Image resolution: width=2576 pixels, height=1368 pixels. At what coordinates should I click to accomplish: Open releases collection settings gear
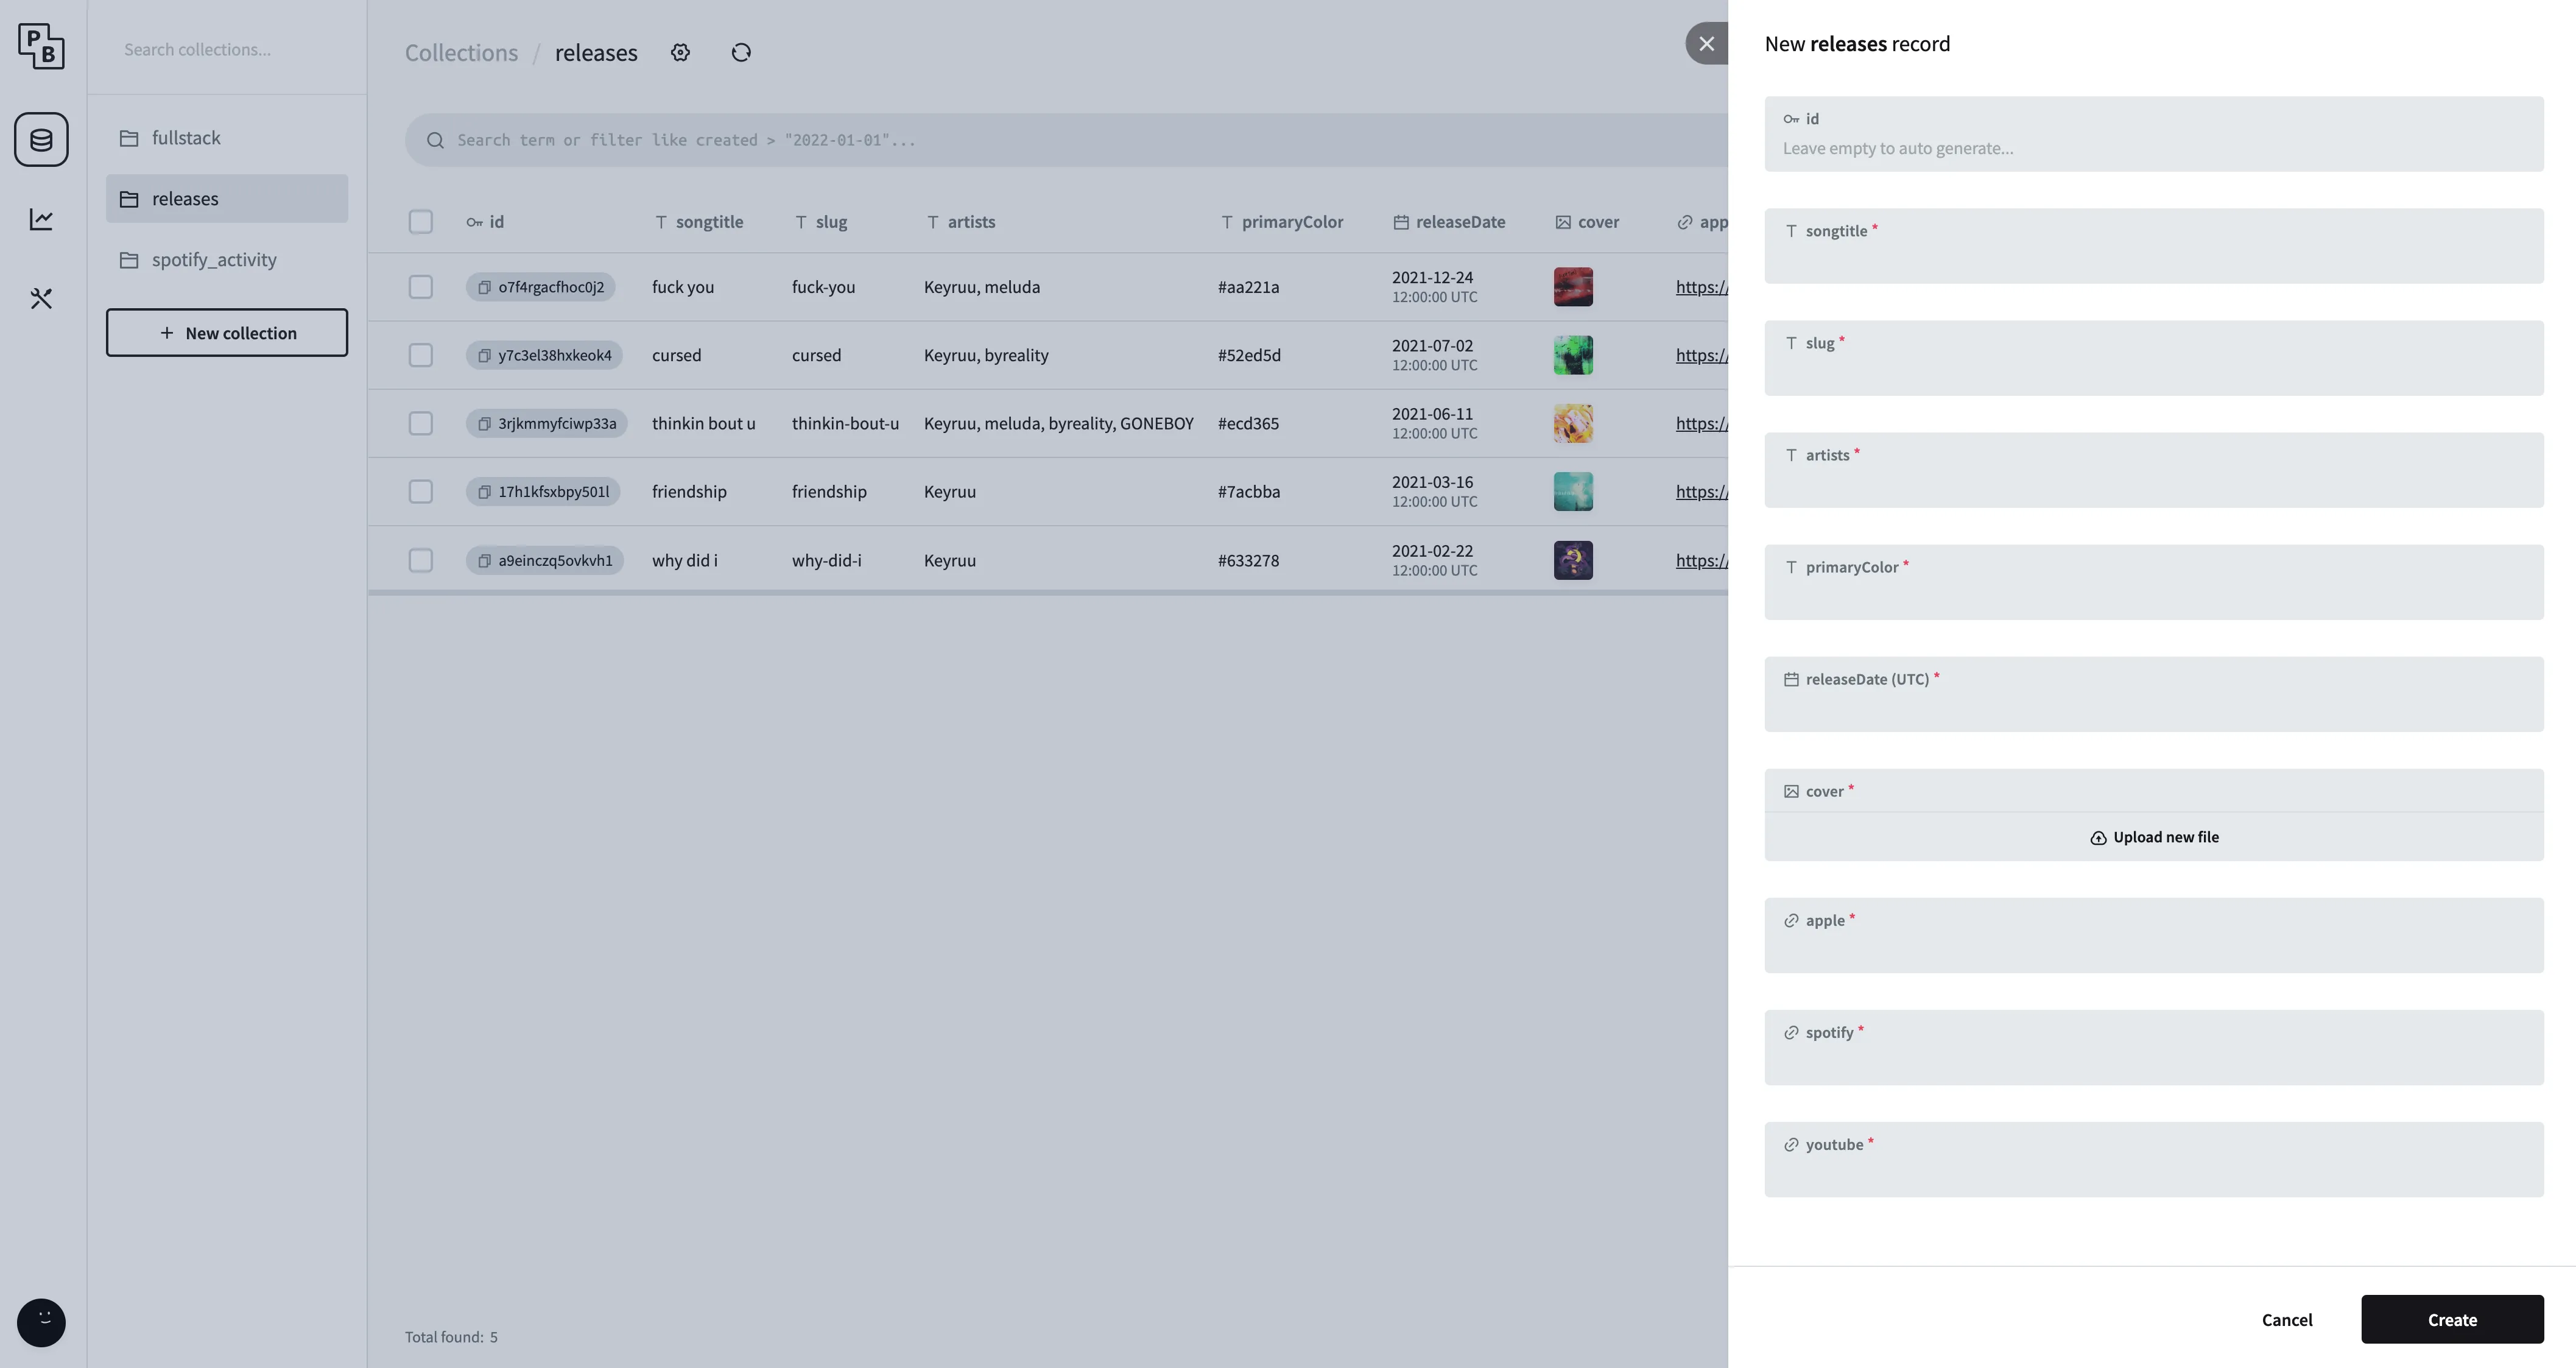(680, 52)
